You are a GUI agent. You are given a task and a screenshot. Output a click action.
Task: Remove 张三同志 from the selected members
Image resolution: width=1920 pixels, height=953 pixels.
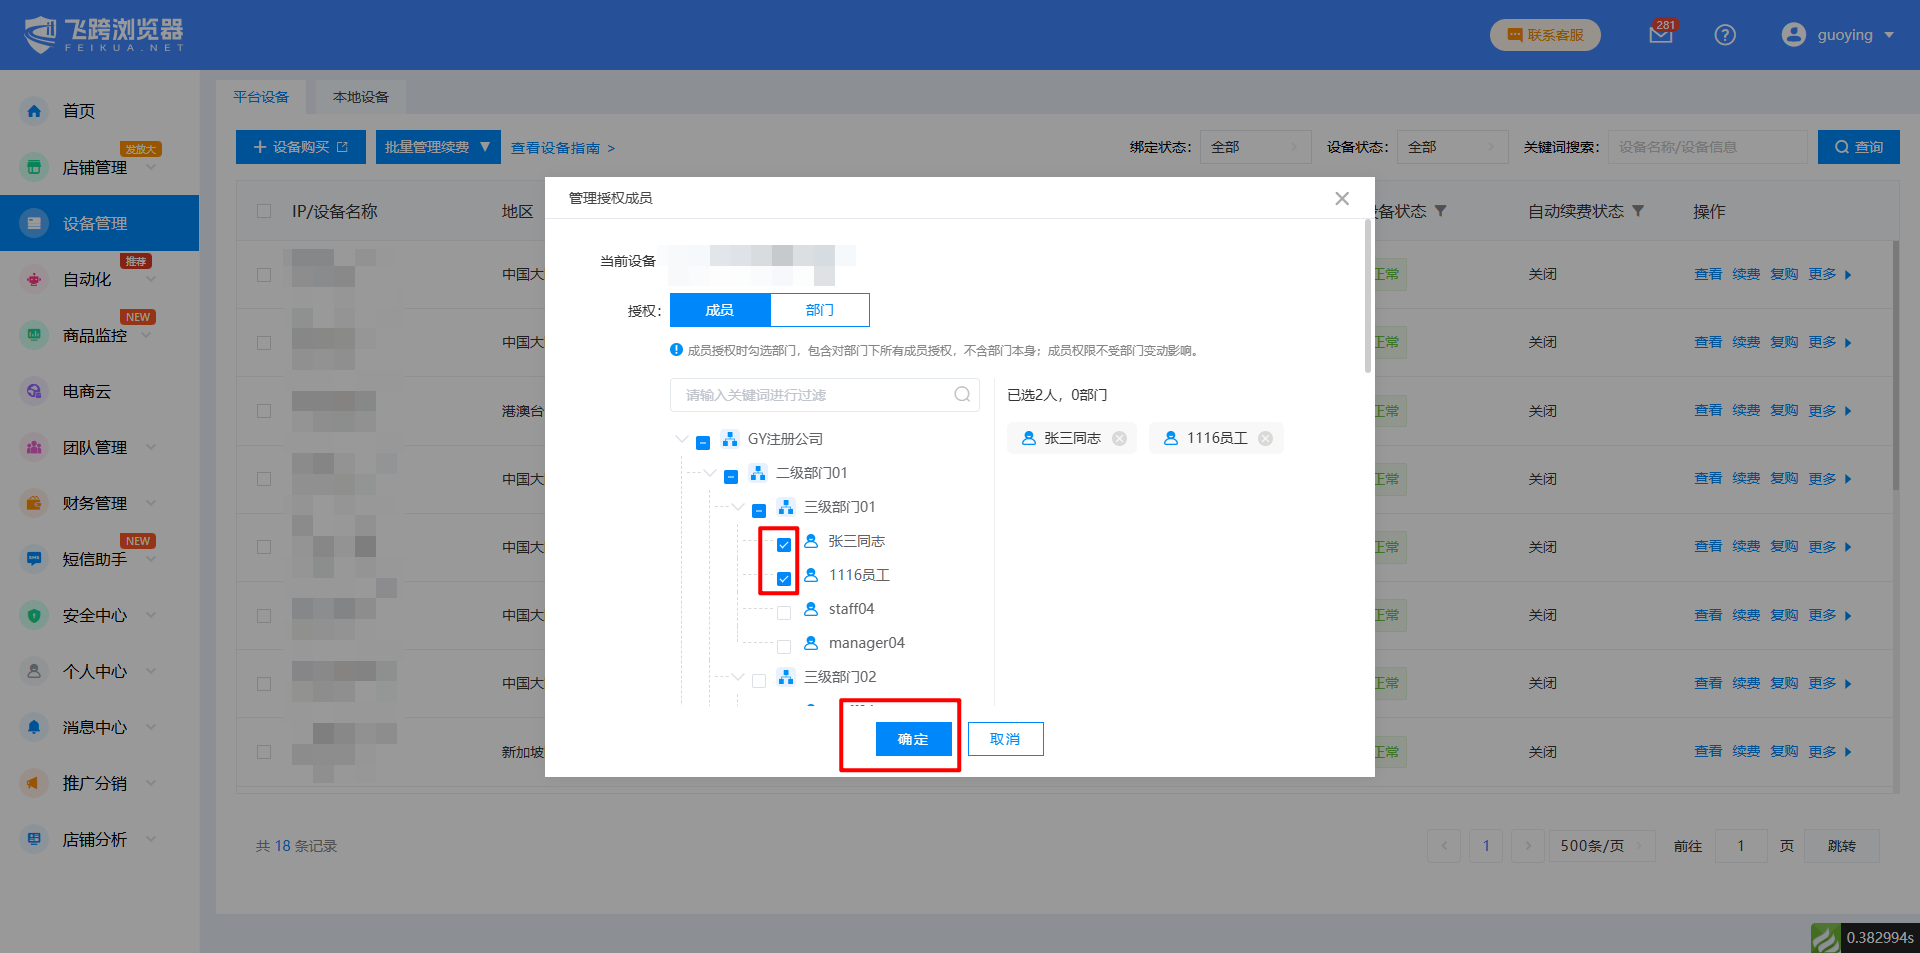pyautogui.click(x=1119, y=439)
